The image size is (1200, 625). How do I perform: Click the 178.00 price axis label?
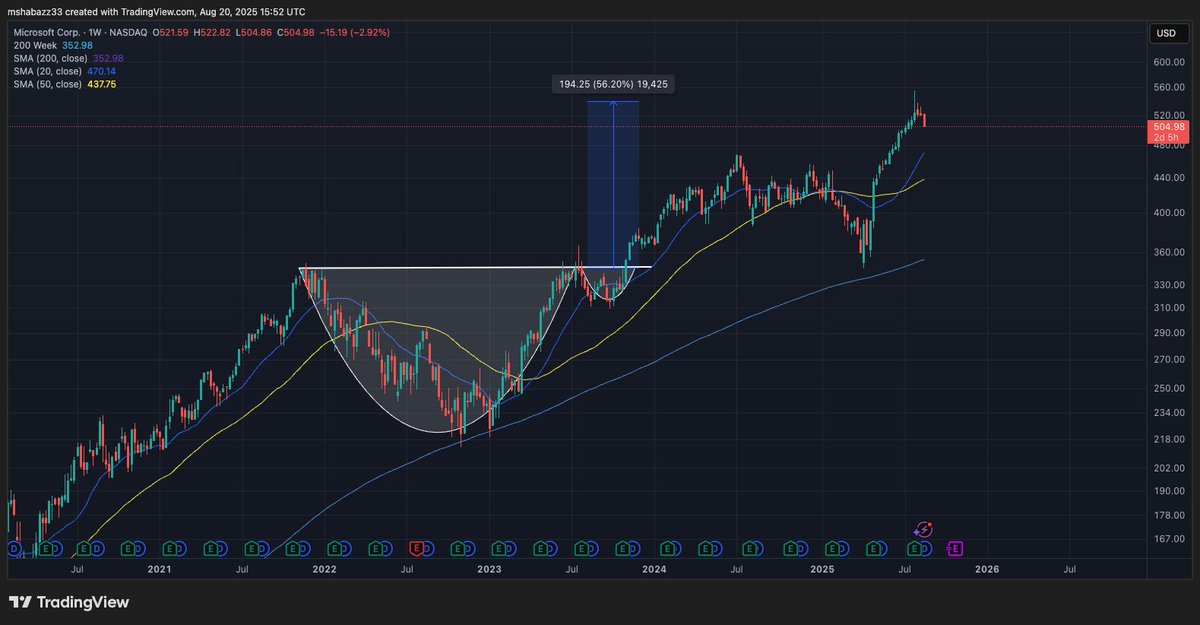tap(1168, 515)
